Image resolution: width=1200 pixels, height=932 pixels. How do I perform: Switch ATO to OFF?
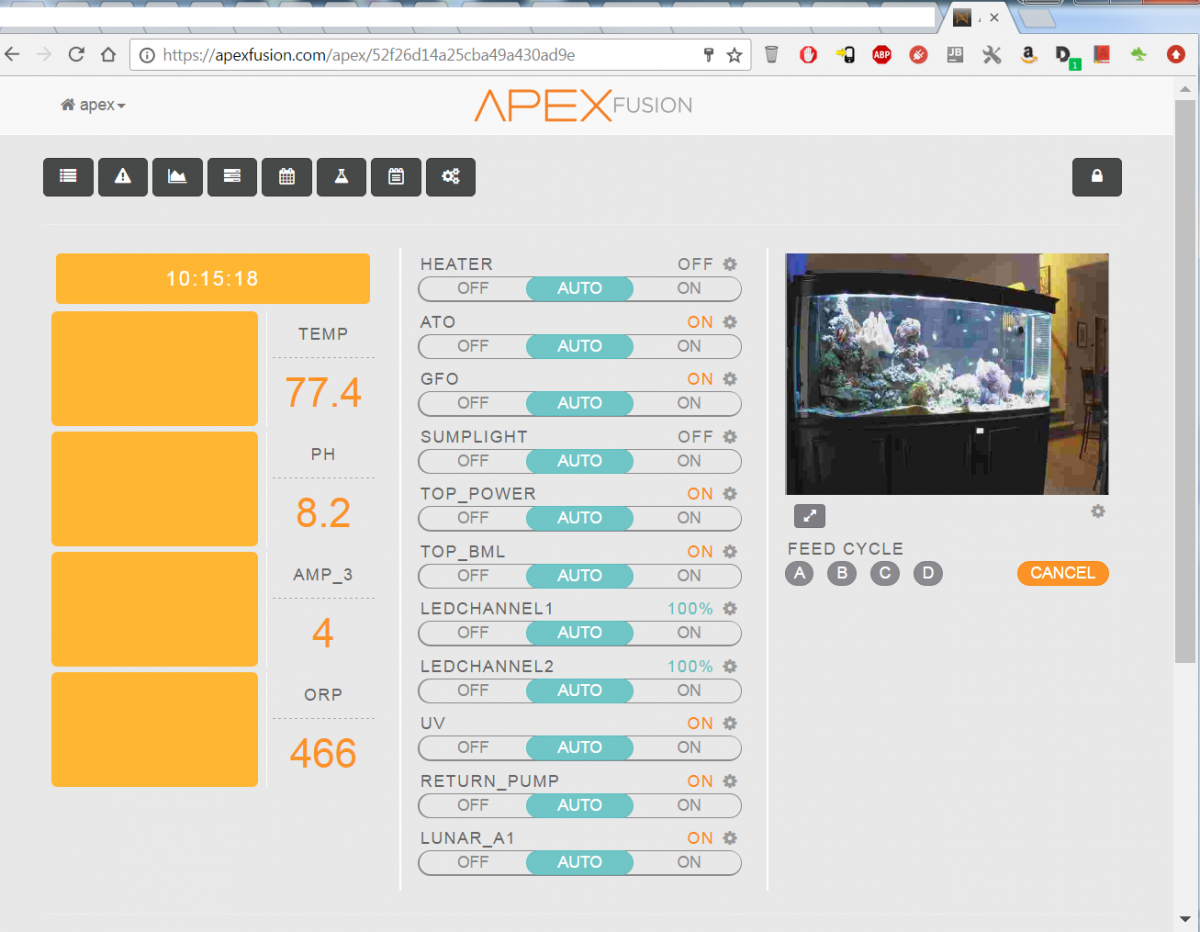(x=473, y=346)
